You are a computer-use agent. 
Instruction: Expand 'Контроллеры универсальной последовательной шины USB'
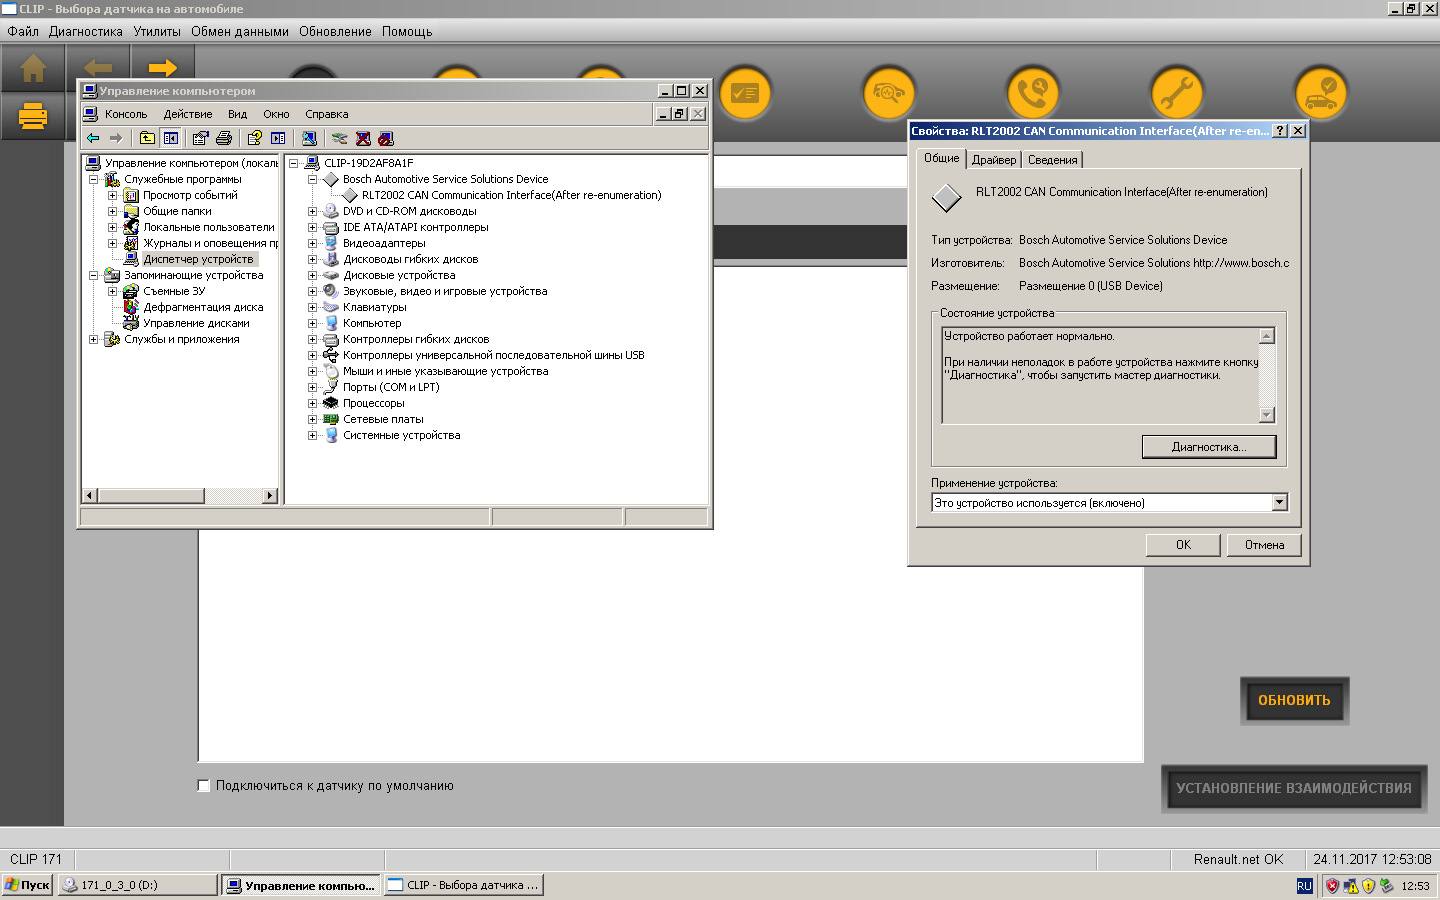(x=312, y=356)
